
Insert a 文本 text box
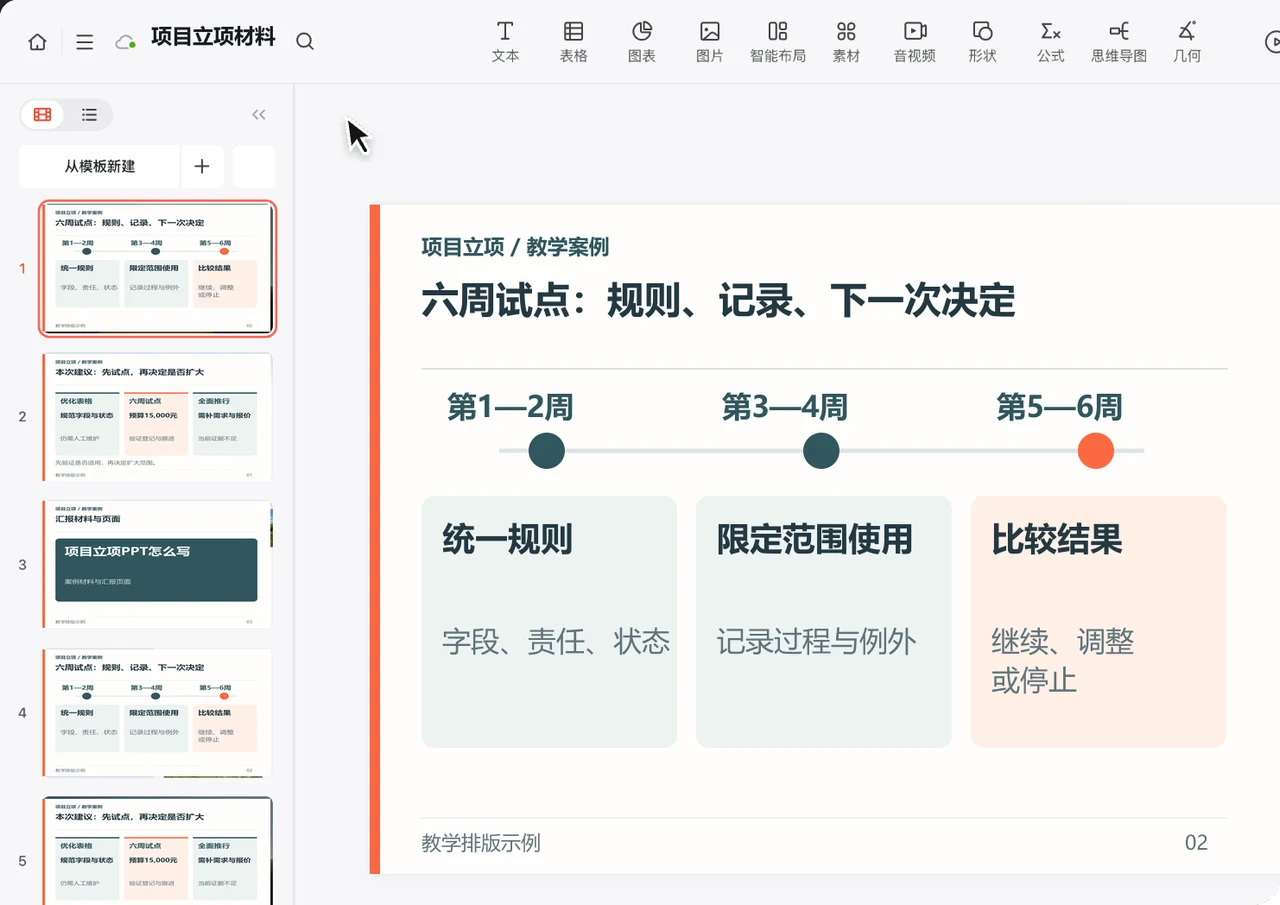[506, 42]
